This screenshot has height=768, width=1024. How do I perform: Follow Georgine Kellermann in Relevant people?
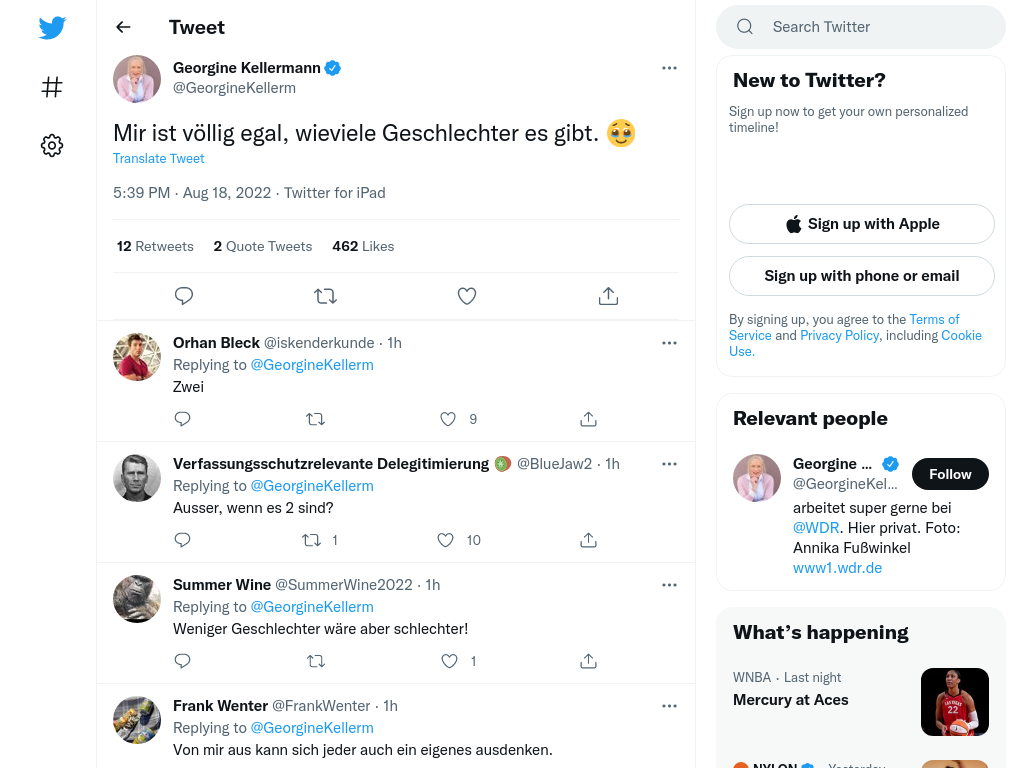pos(950,474)
